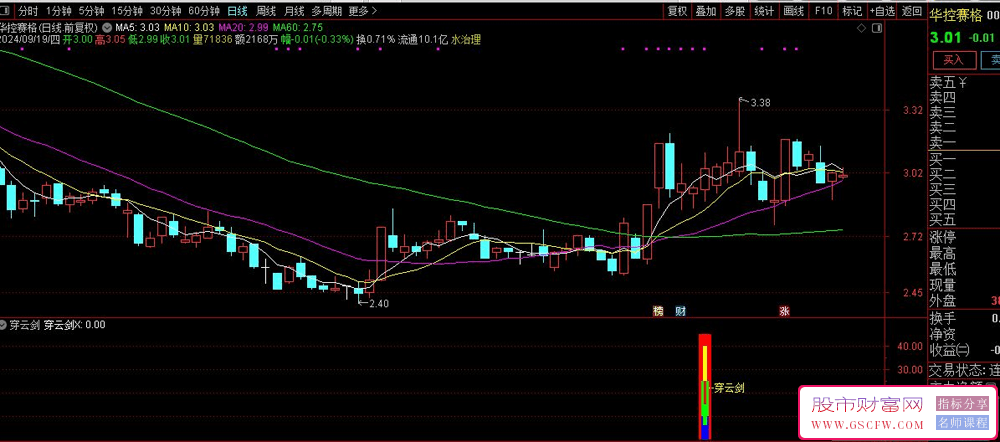
Task: Click the 涨停 limit-up row
Action: [964, 239]
